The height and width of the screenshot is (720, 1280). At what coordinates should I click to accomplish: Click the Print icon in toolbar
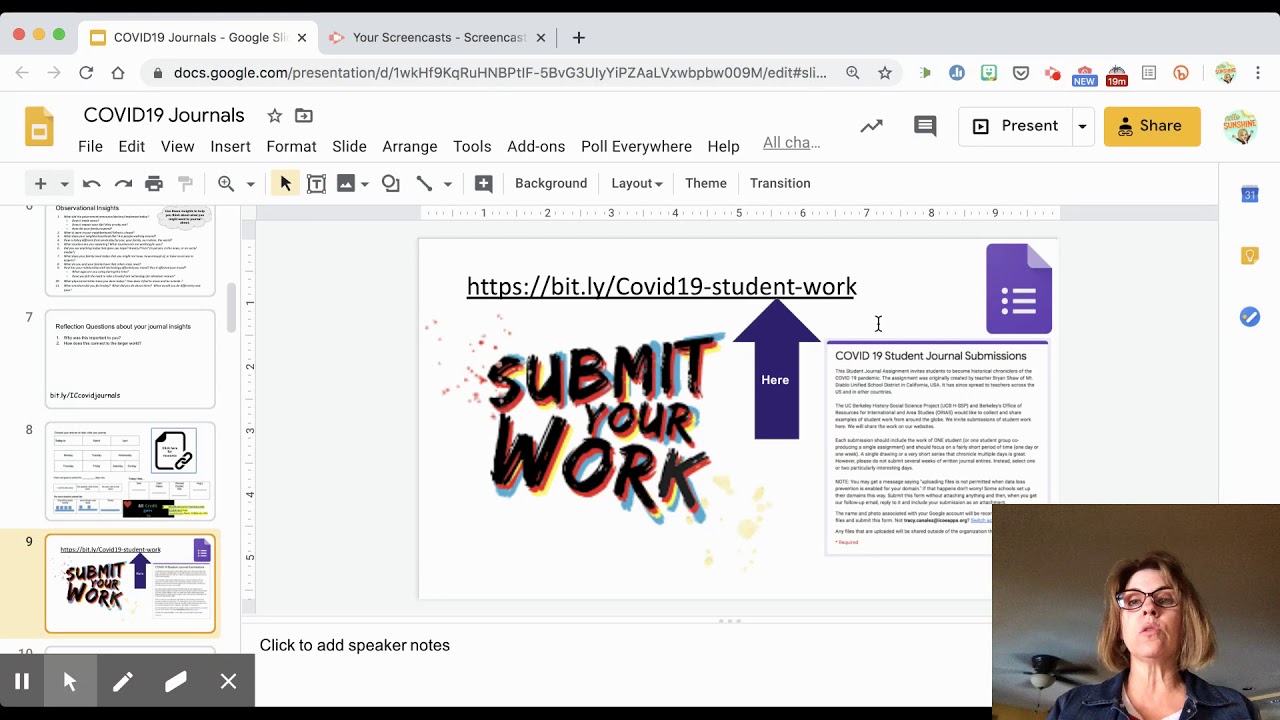click(x=154, y=183)
